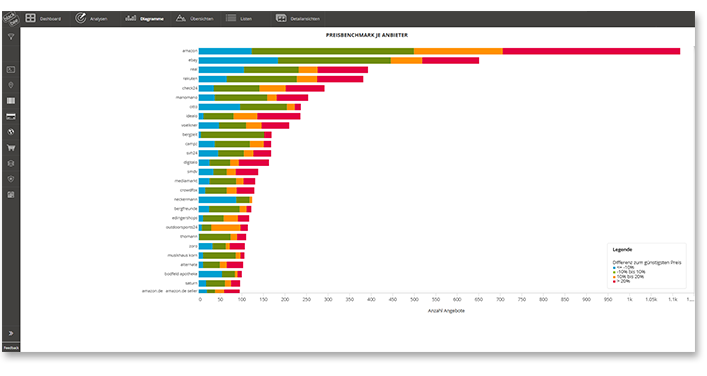Image resolution: width=707 pixels, height=376 pixels.
Task: Click the blue segment of the neckermann bar
Action: (218, 200)
